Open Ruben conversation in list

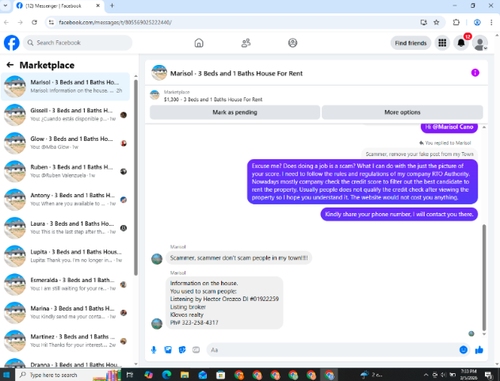[65, 171]
